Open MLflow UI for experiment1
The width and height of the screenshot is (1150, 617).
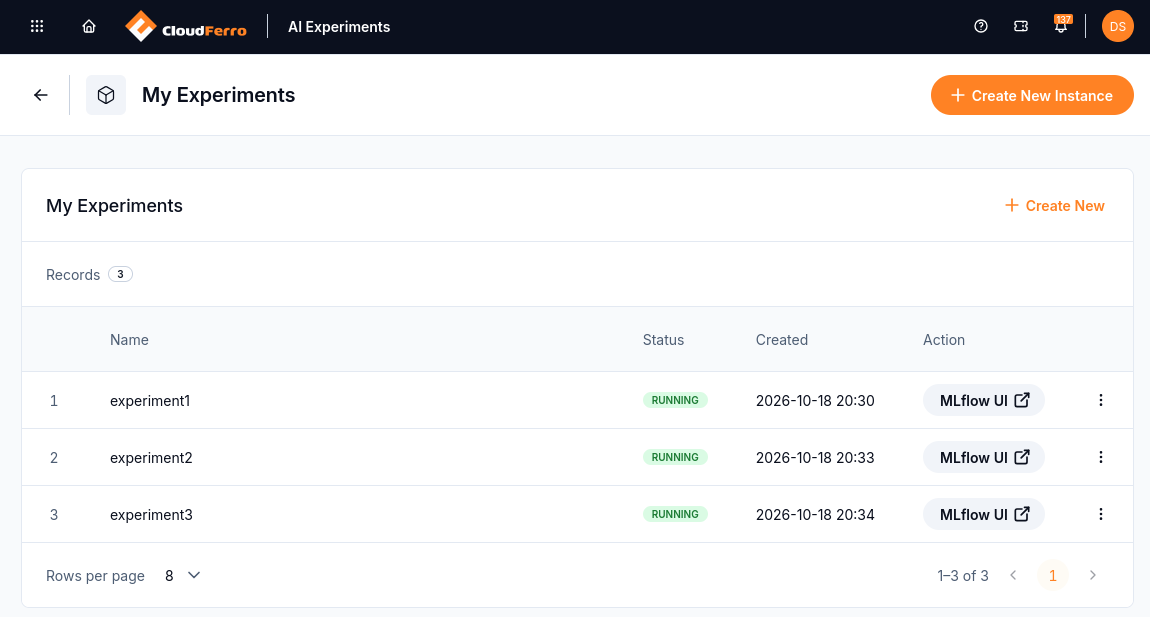pos(984,400)
